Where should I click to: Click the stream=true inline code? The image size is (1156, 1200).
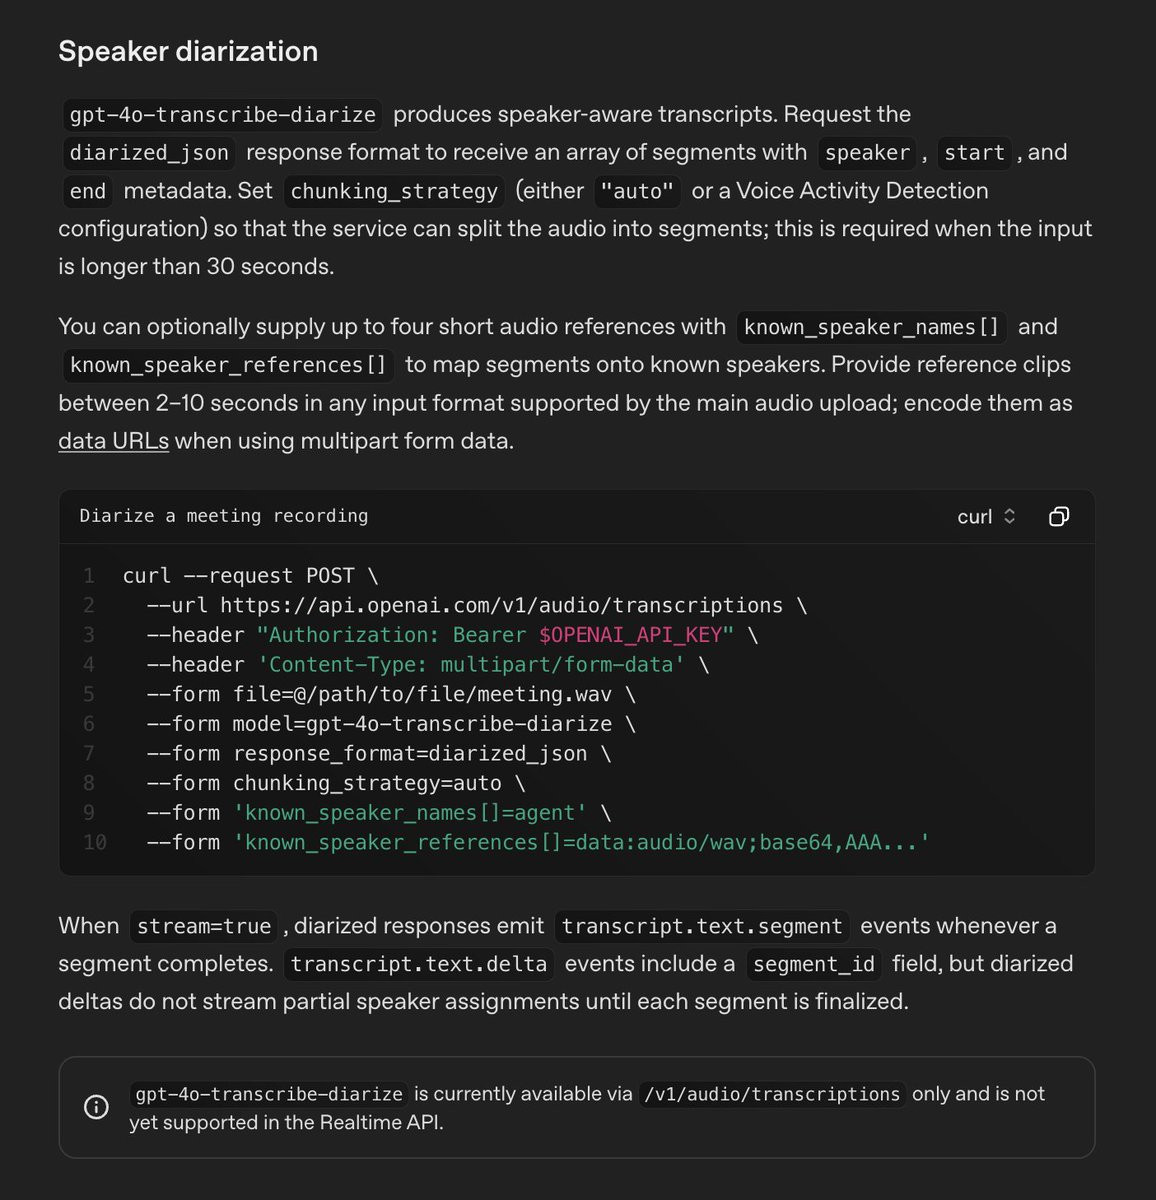(x=204, y=926)
